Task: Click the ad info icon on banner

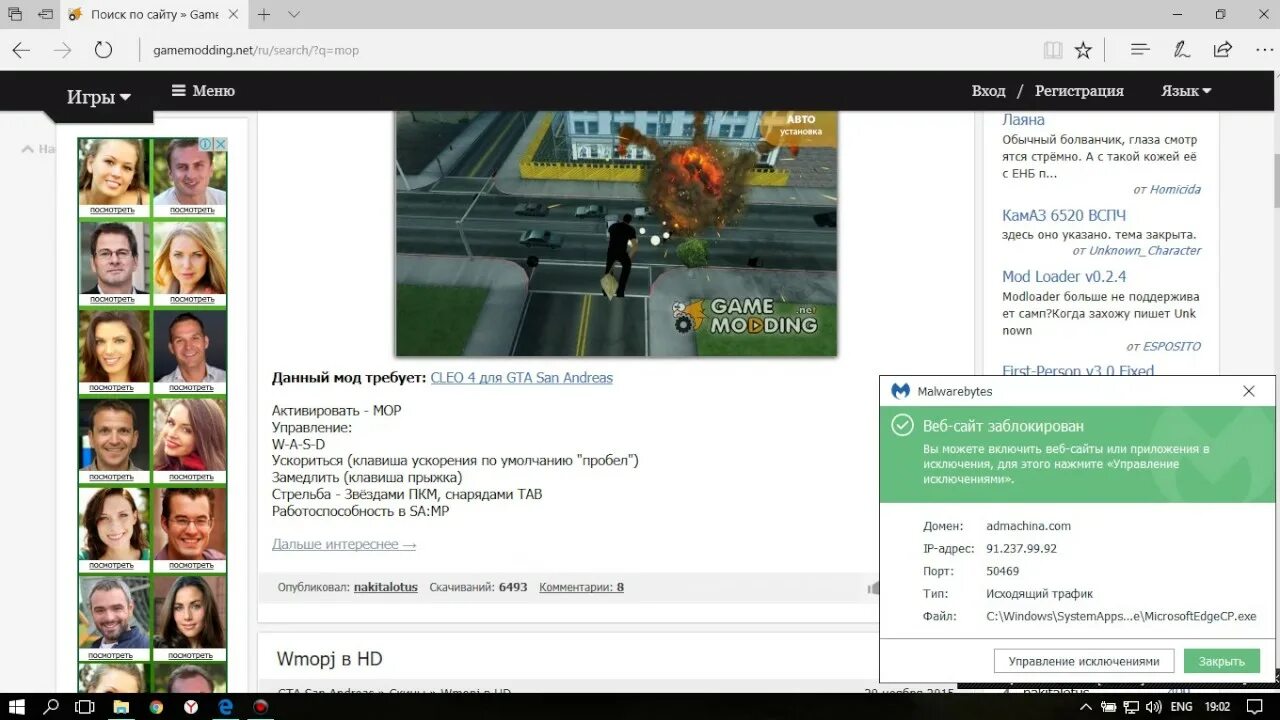Action: point(206,144)
